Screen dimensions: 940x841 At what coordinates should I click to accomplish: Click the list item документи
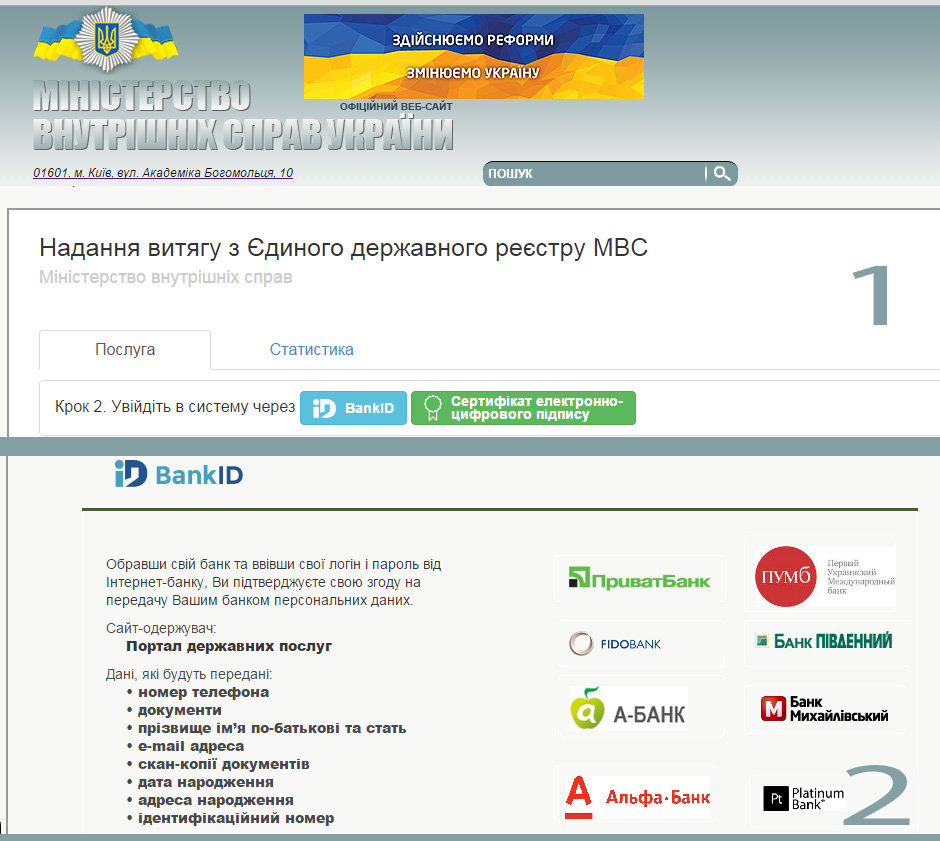pyautogui.click(x=180, y=710)
